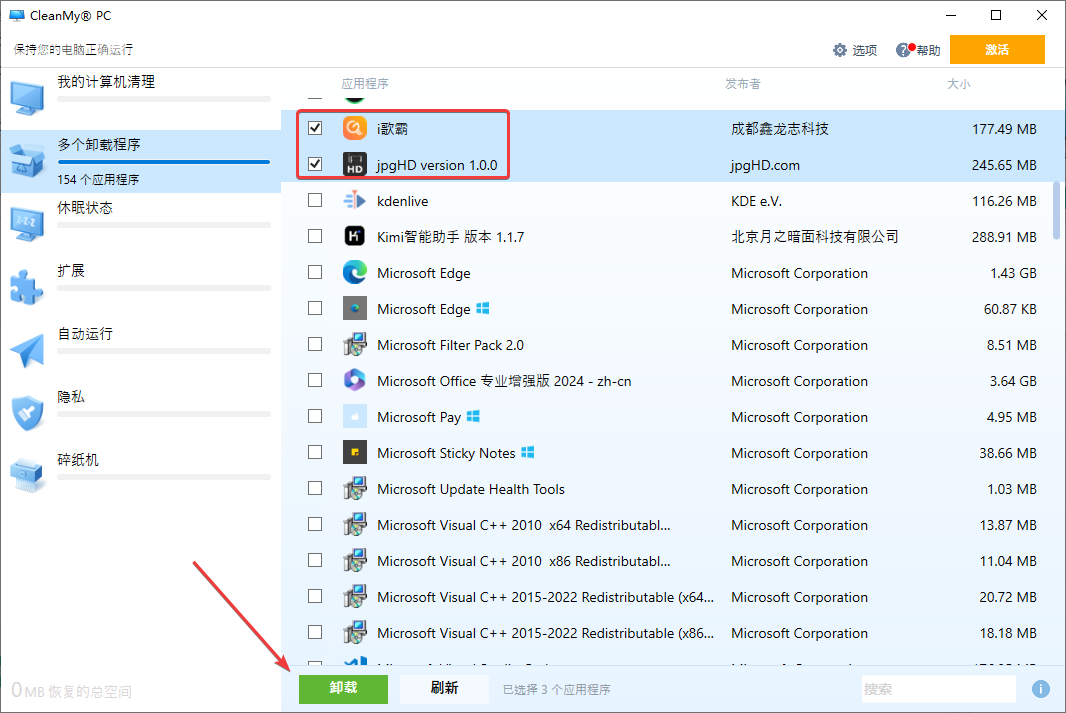Click the jpgHD application icon
The width and height of the screenshot is (1066, 713).
pyautogui.click(x=354, y=164)
